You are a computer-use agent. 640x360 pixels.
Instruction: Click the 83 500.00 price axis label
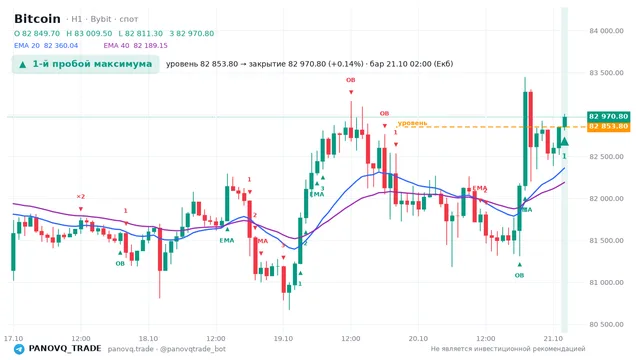pos(607,73)
